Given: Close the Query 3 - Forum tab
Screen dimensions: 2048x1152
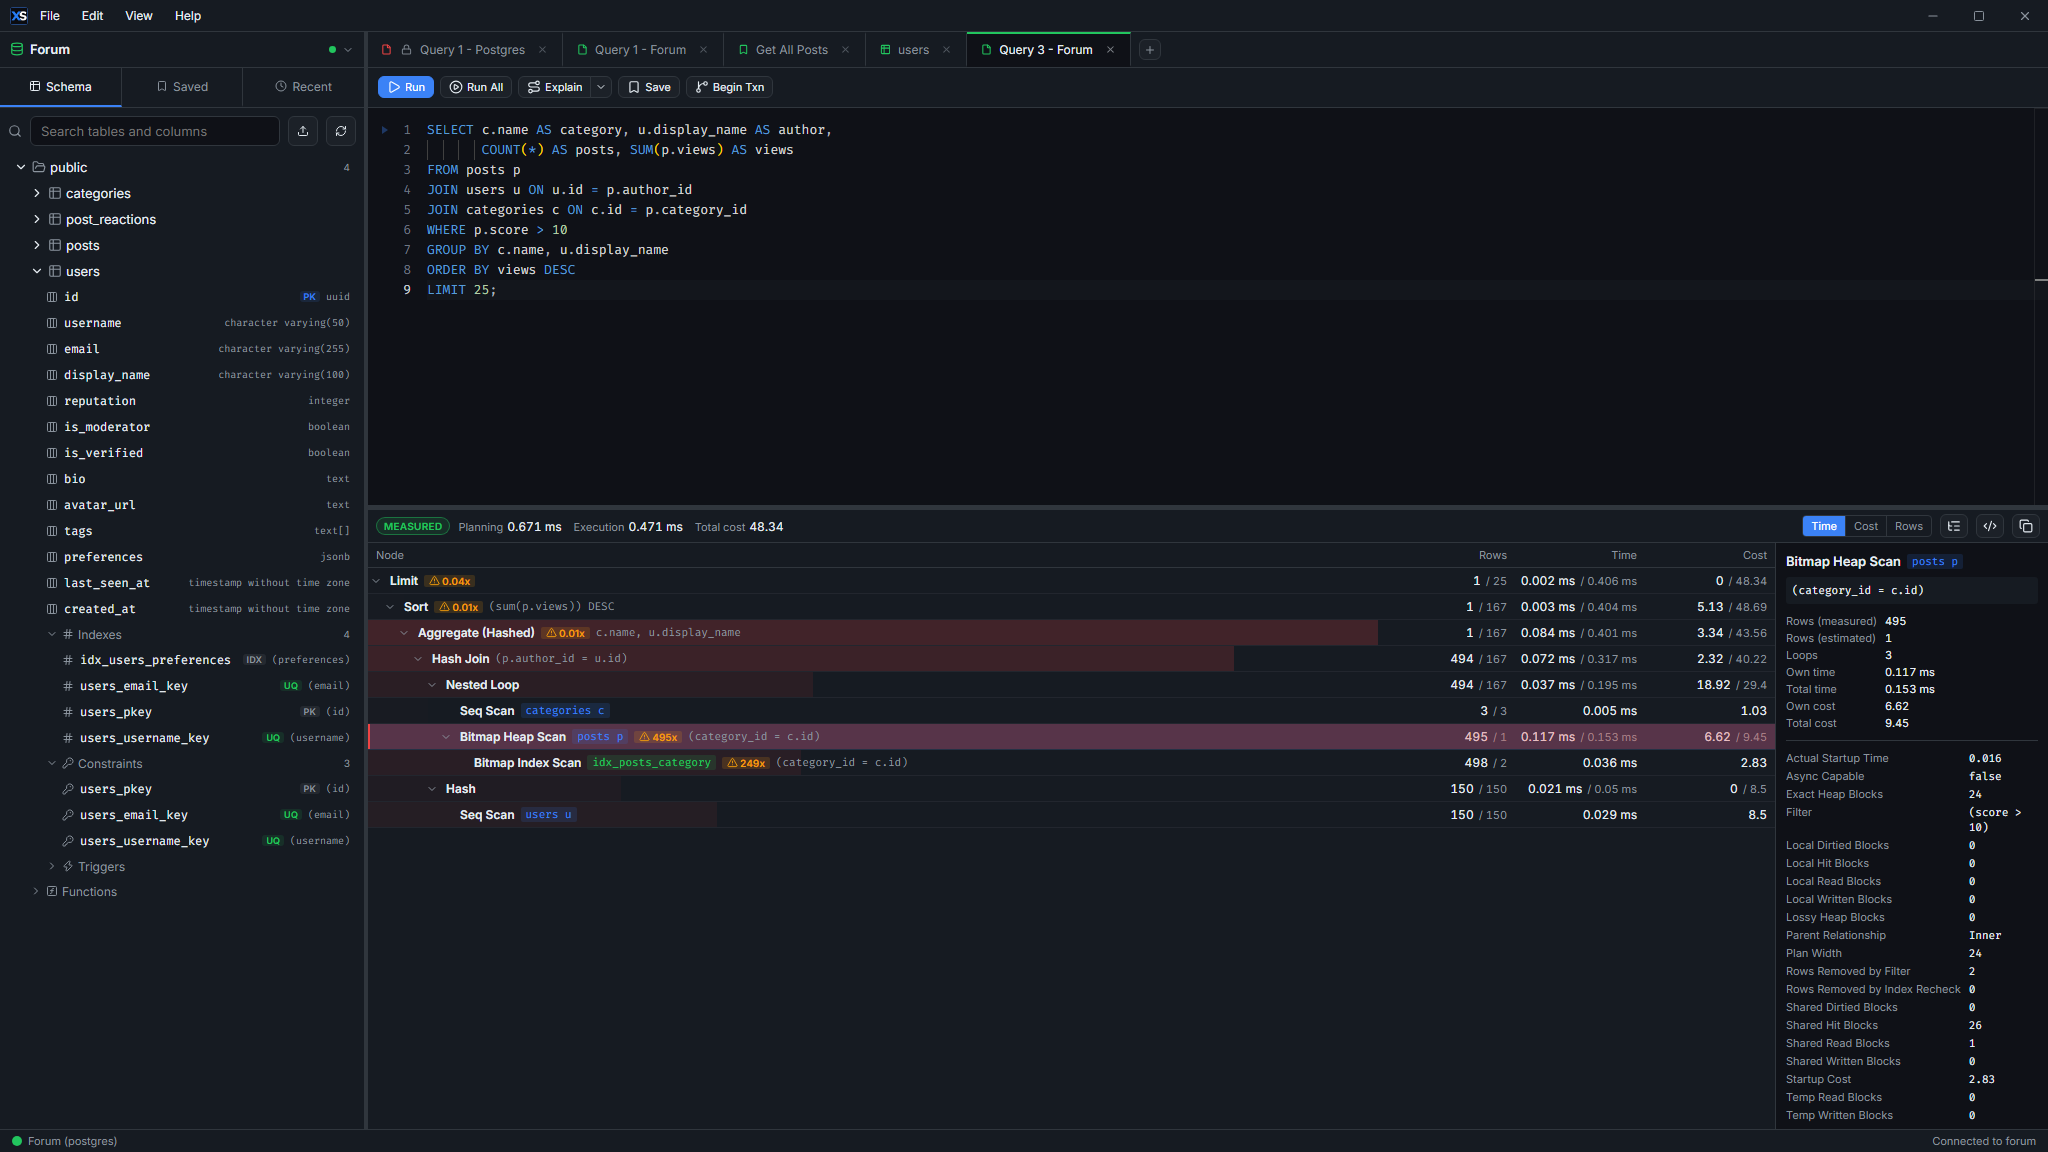Looking at the screenshot, I should [1111, 50].
